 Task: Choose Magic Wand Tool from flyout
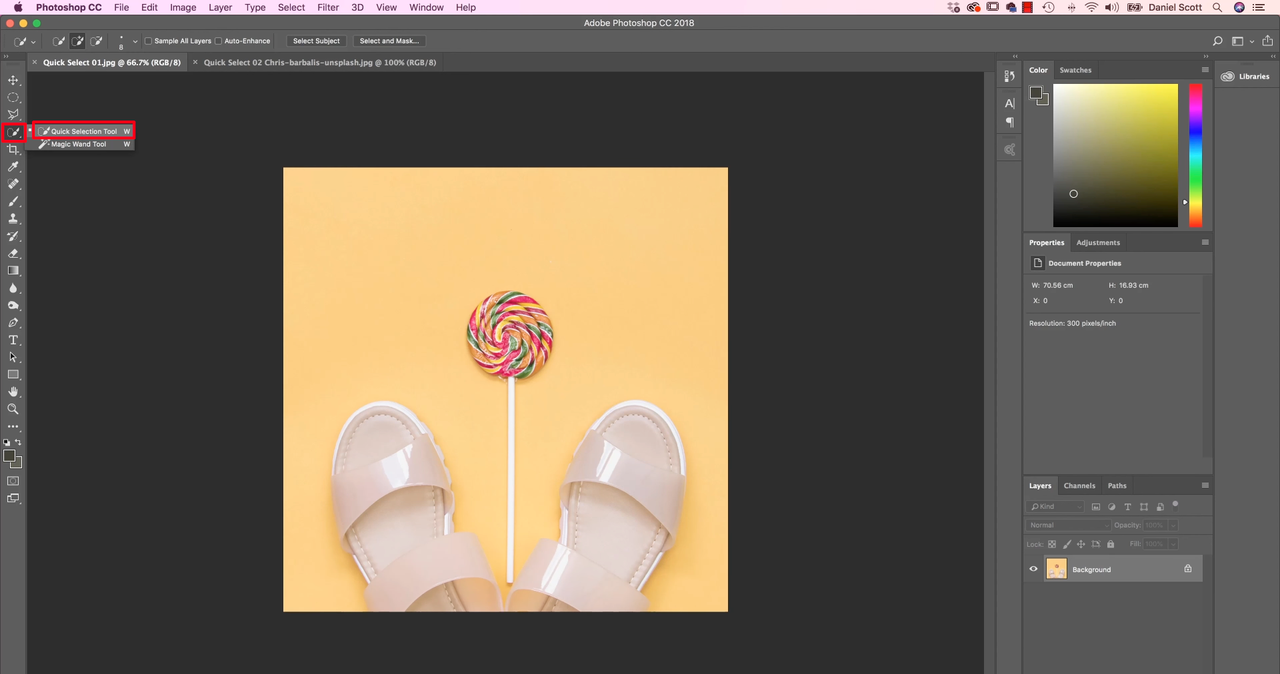[x=84, y=144]
